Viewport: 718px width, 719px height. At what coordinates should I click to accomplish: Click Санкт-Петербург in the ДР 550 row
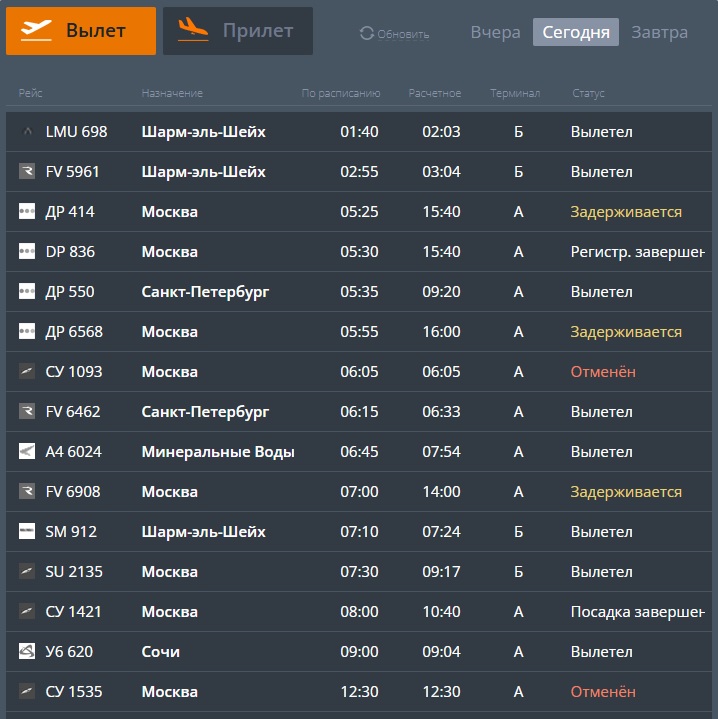[x=205, y=292]
